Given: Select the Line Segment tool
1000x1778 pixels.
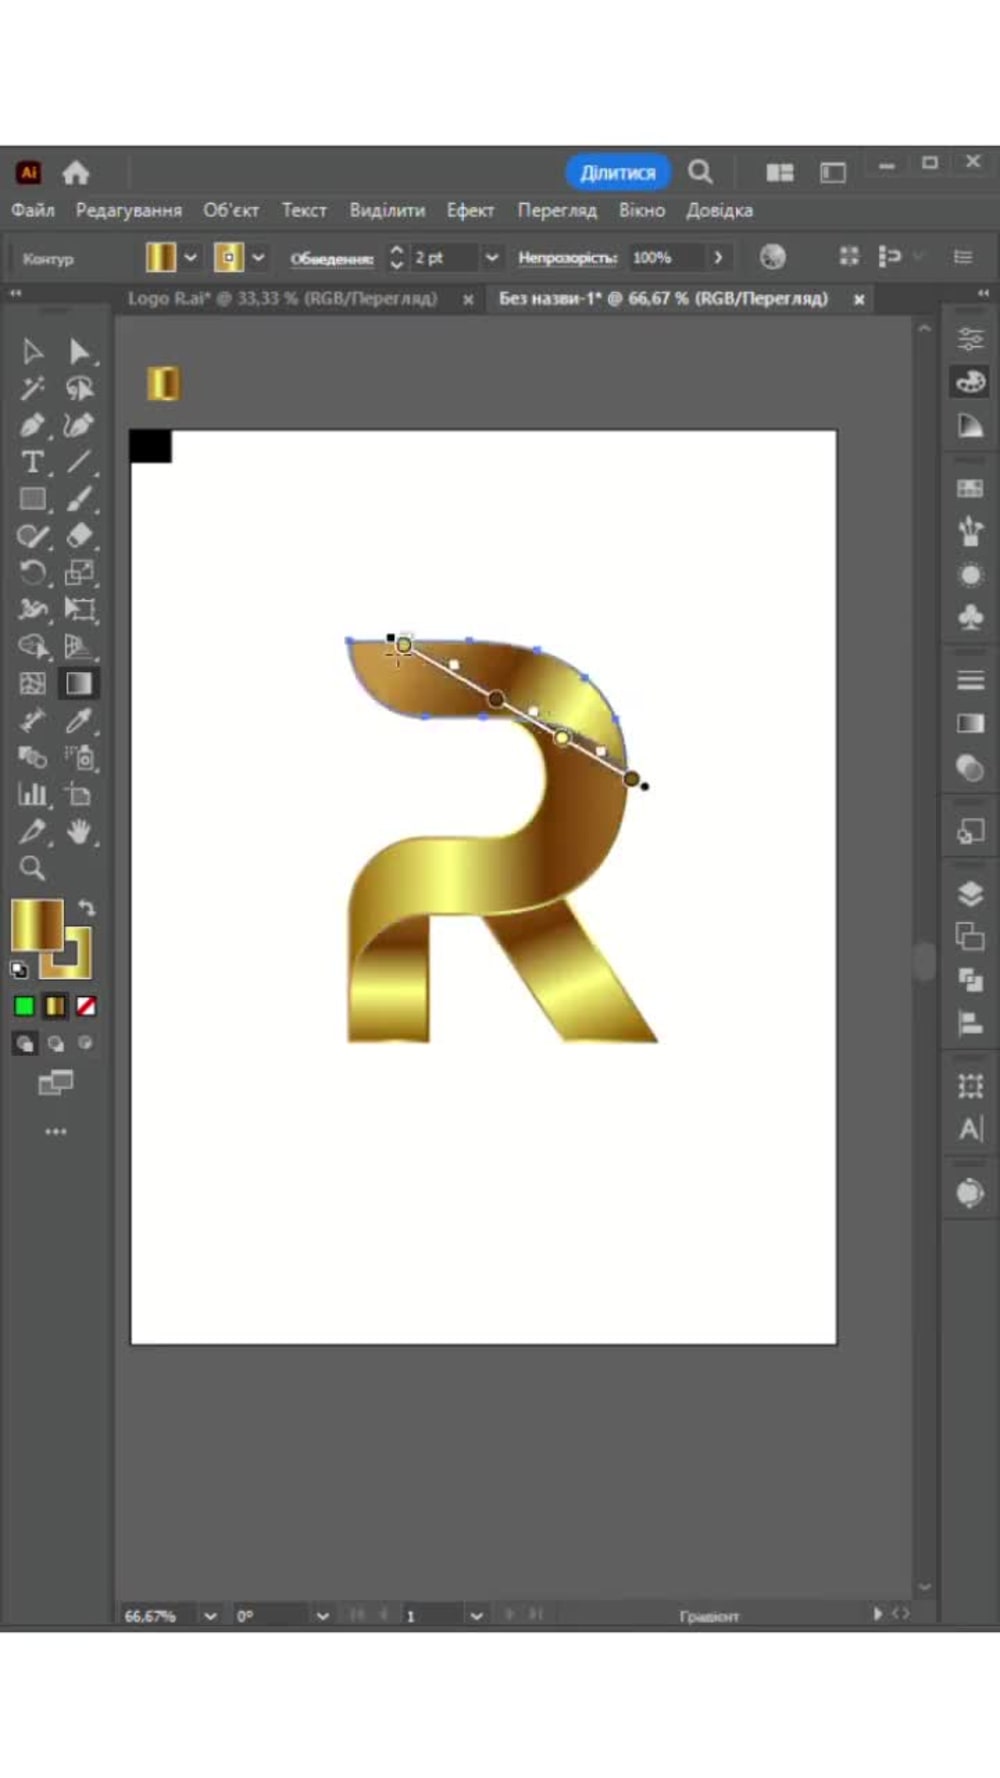Looking at the screenshot, I should tap(79, 462).
